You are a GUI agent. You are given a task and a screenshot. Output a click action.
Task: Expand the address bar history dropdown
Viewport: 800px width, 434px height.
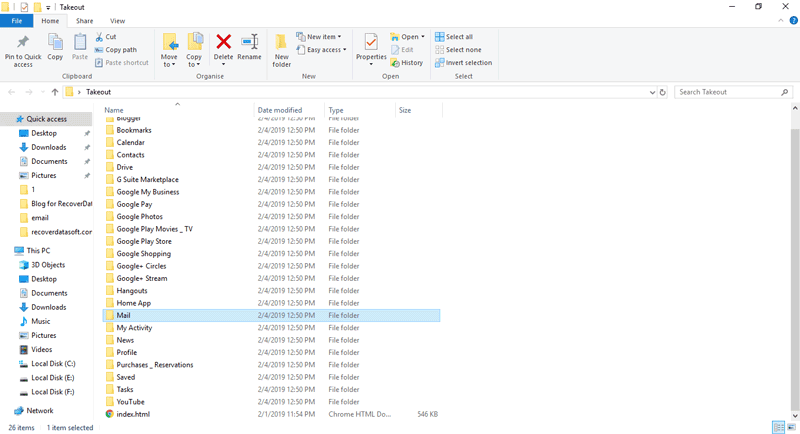(x=652, y=92)
